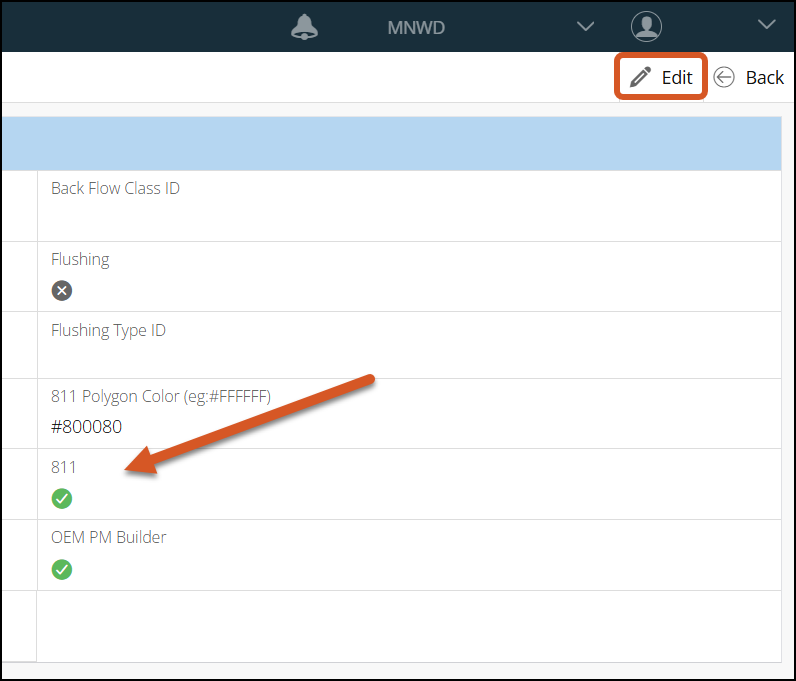
Task: Click the 811 Polygon Color label
Action: point(160,396)
